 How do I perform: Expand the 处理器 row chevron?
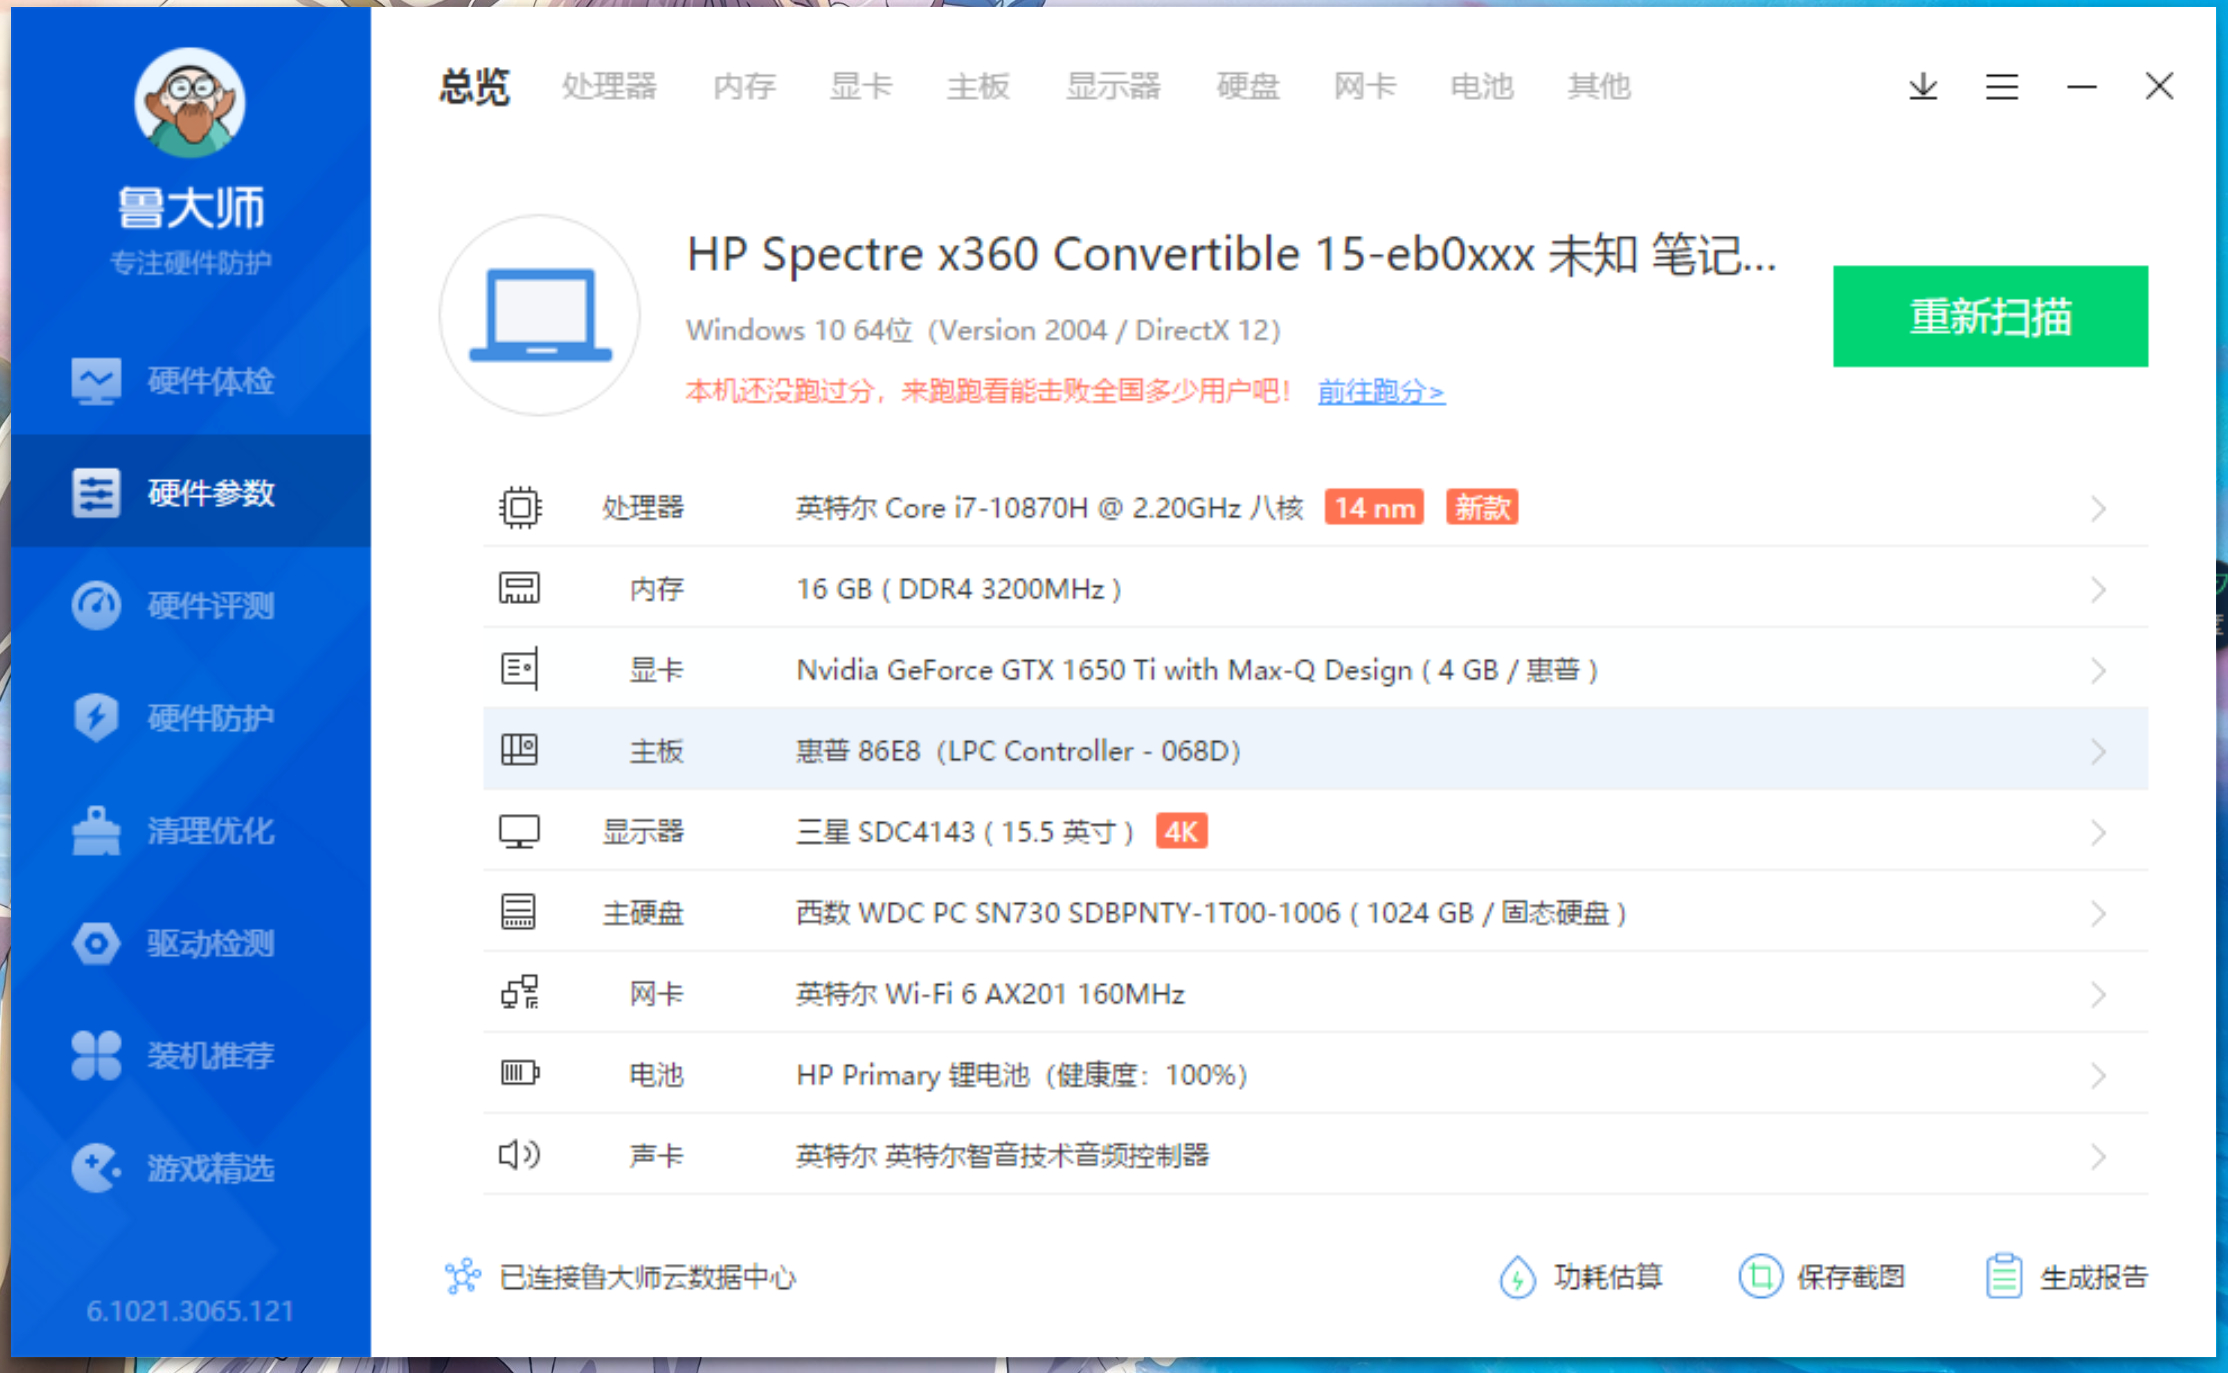tap(2098, 509)
